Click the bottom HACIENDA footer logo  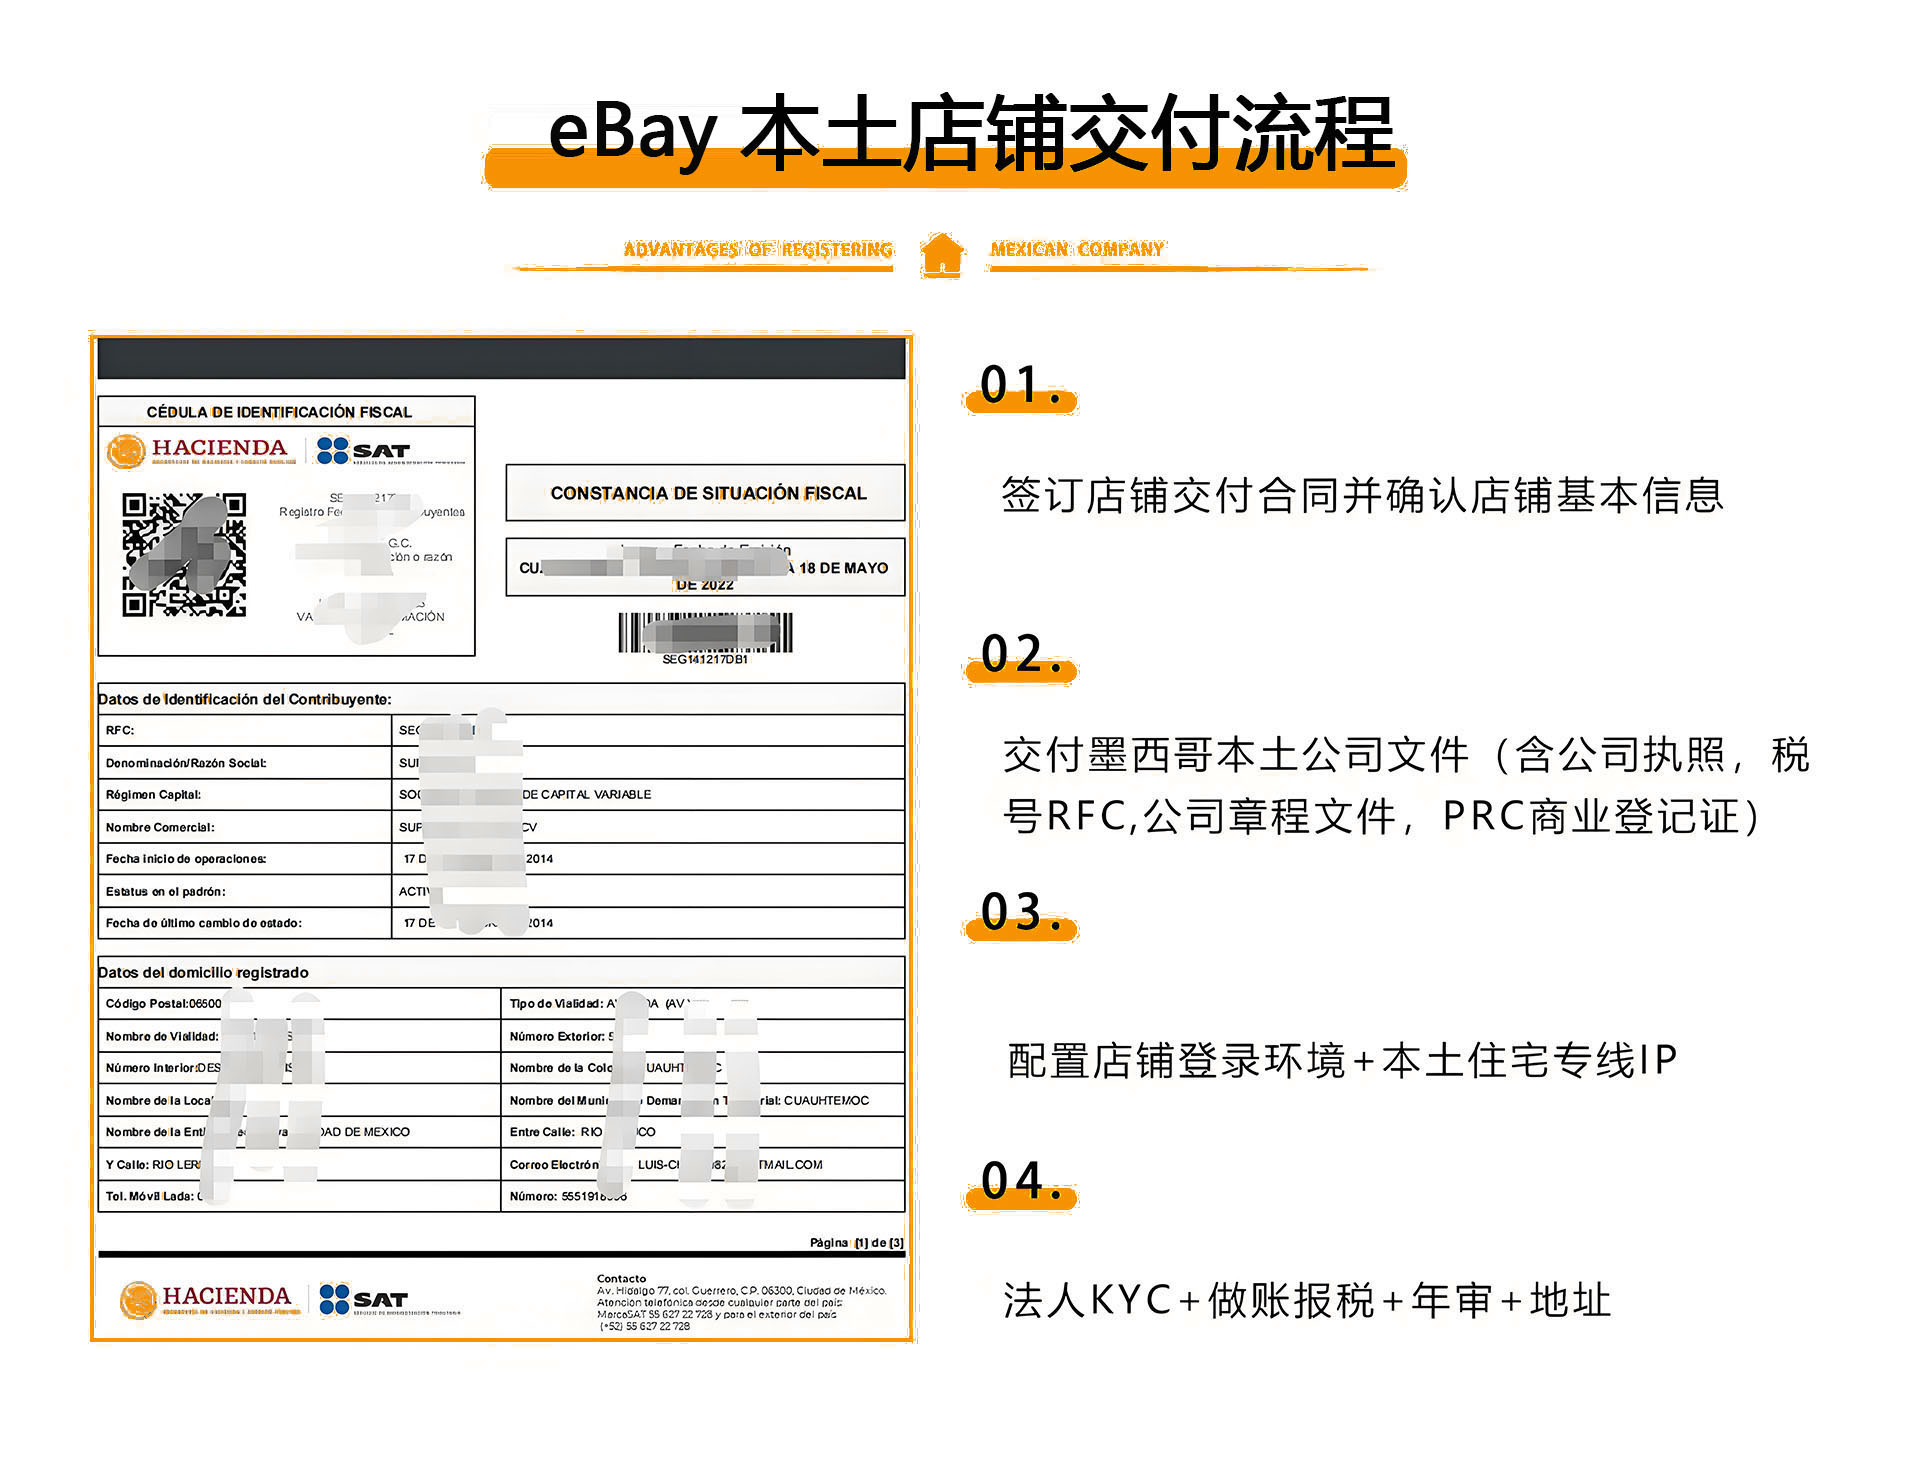(209, 1299)
